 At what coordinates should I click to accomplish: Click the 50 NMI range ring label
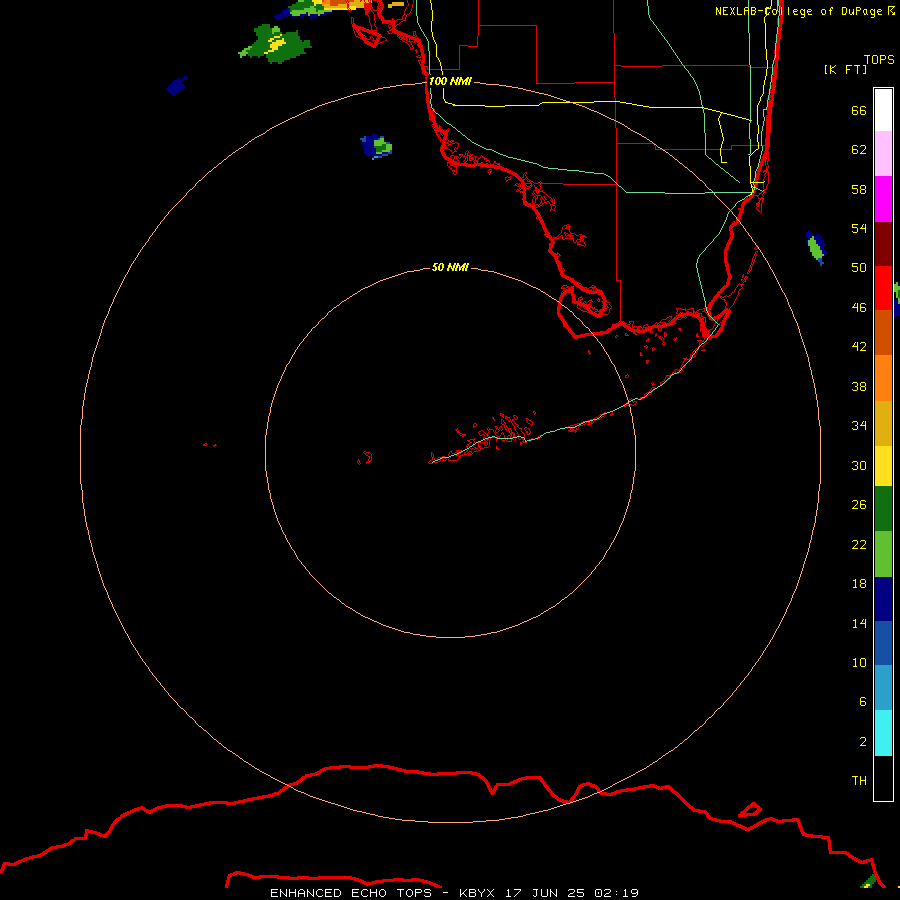click(450, 267)
